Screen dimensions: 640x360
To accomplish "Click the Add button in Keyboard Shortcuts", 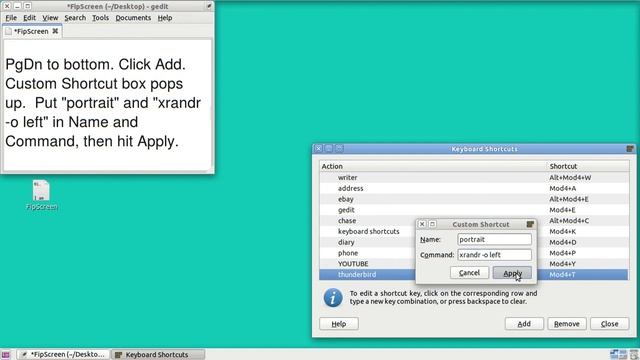I will coord(524,324).
